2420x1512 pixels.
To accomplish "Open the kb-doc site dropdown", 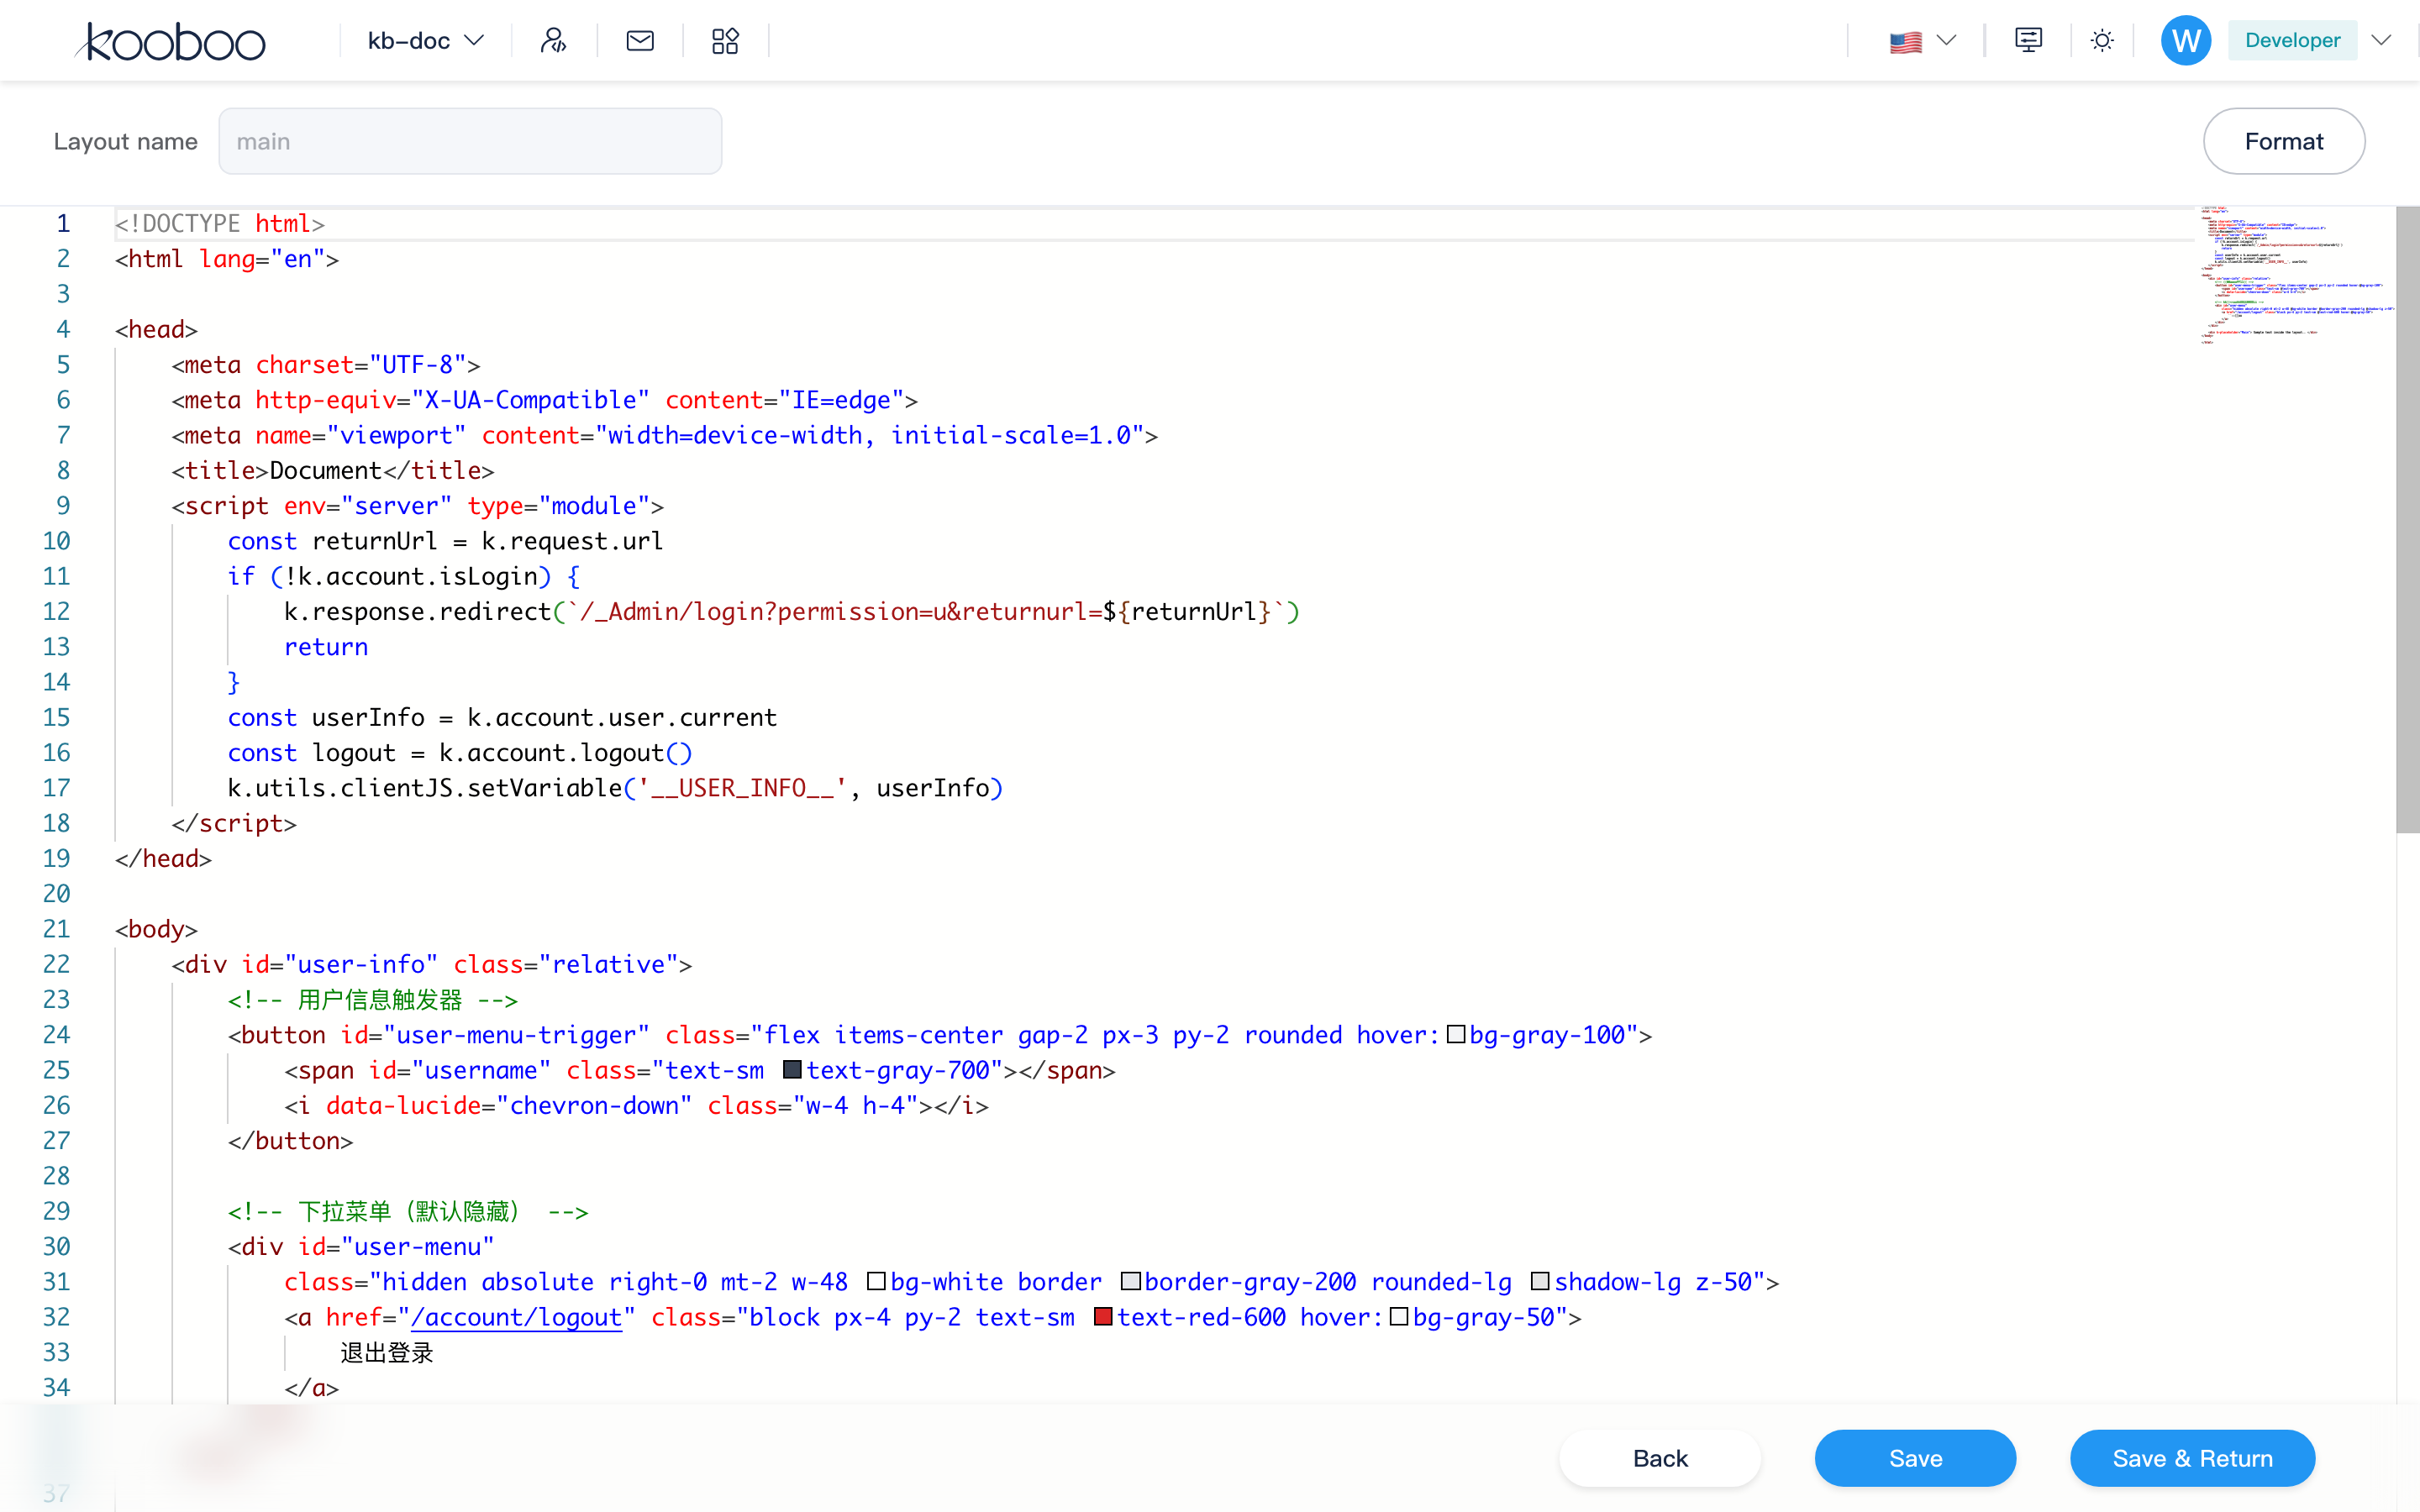I will [x=426, y=41].
